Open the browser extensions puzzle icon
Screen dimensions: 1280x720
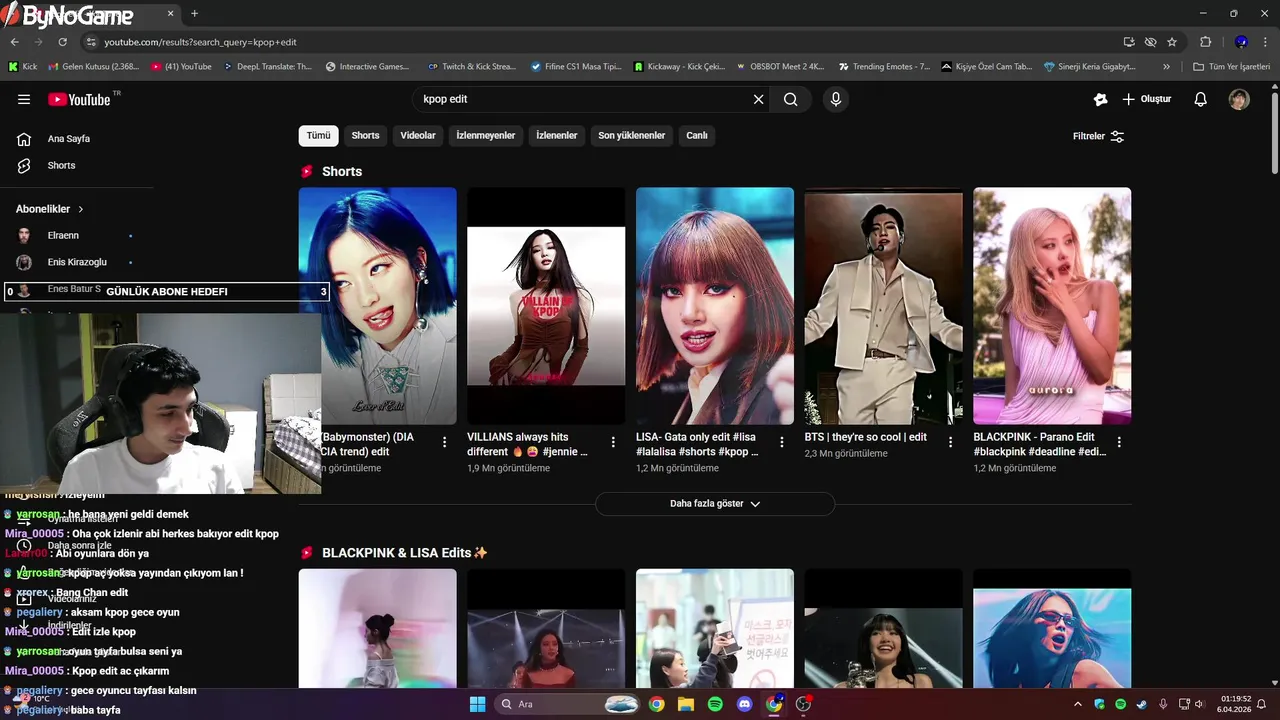pyautogui.click(x=1205, y=42)
